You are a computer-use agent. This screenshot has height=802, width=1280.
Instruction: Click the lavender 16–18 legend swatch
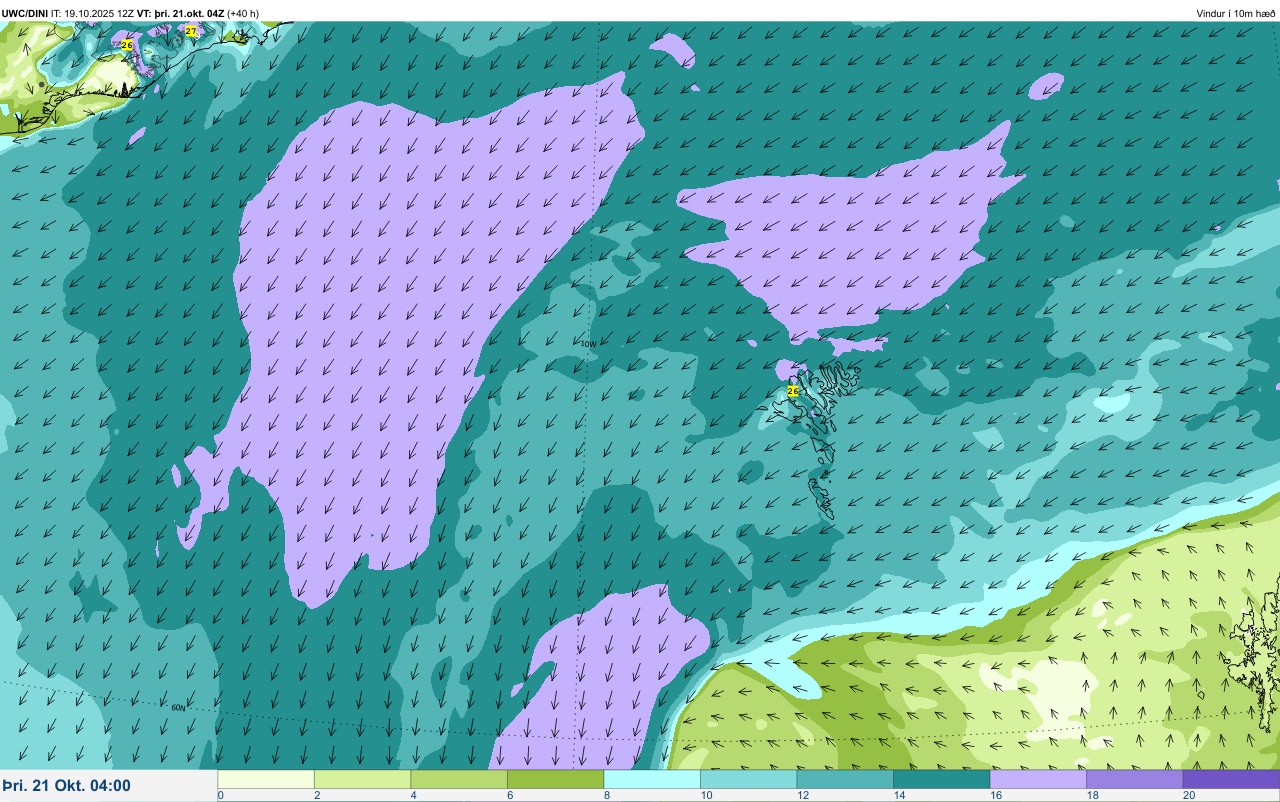coord(1038,779)
